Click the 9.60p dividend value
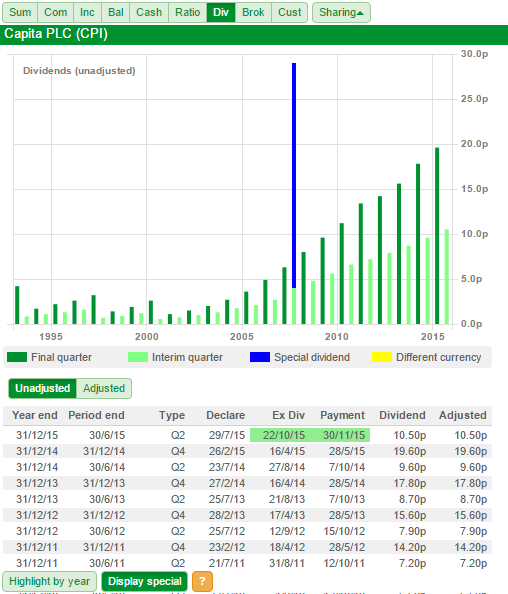This screenshot has height=594, width=508. click(x=413, y=467)
